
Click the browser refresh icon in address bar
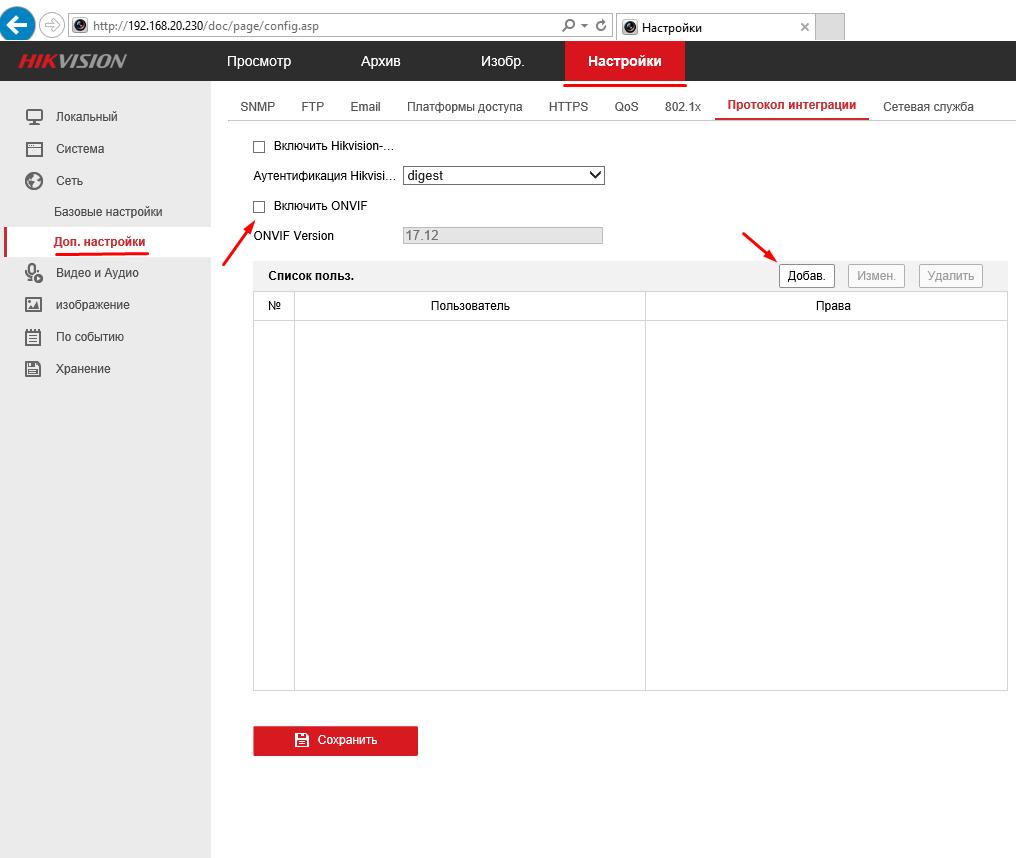pos(601,25)
